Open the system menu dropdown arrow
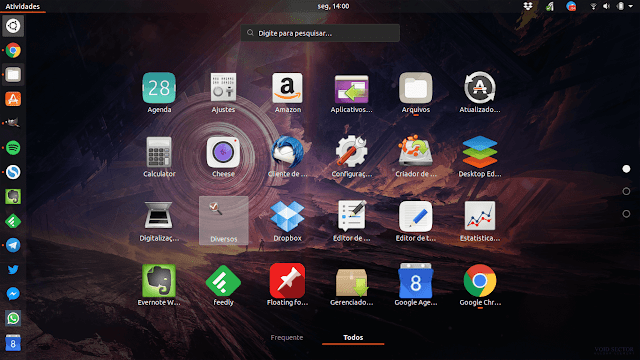The height and width of the screenshot is (360, 640). [631, 7]
